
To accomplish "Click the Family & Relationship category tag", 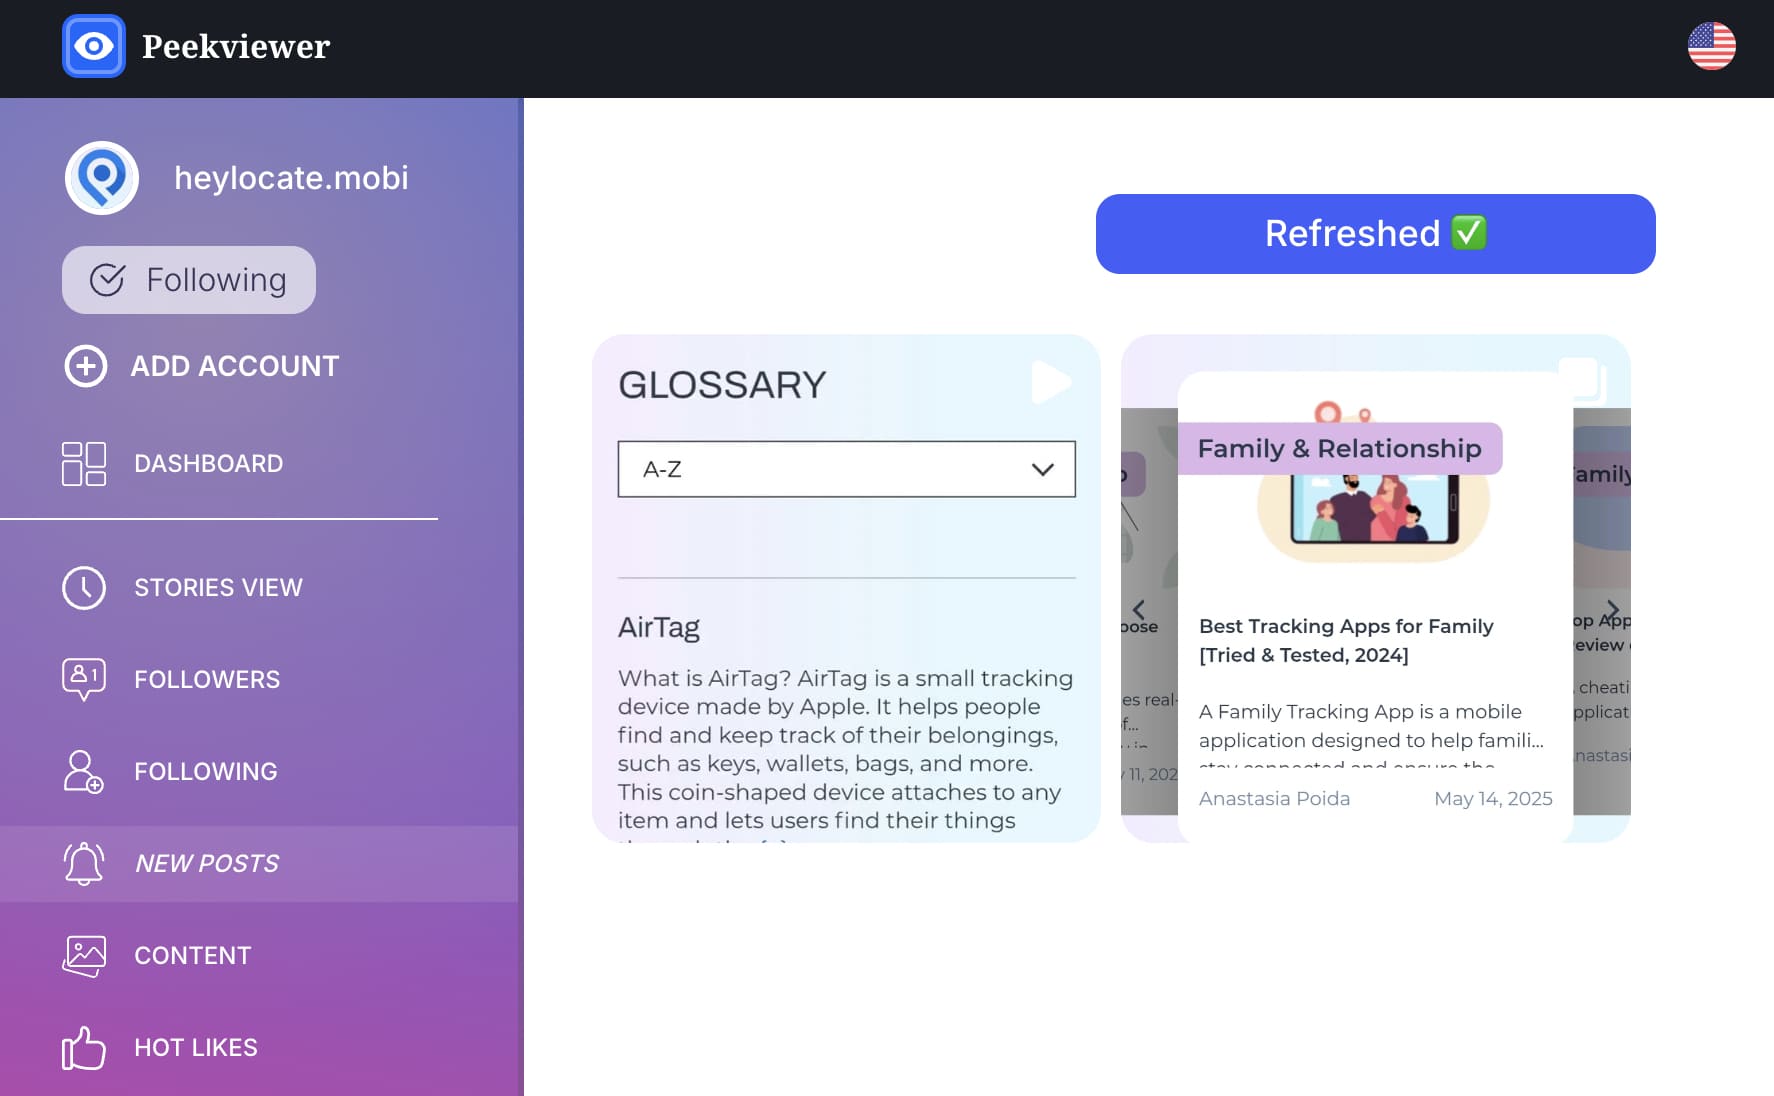I will (x=1340, y=448).
